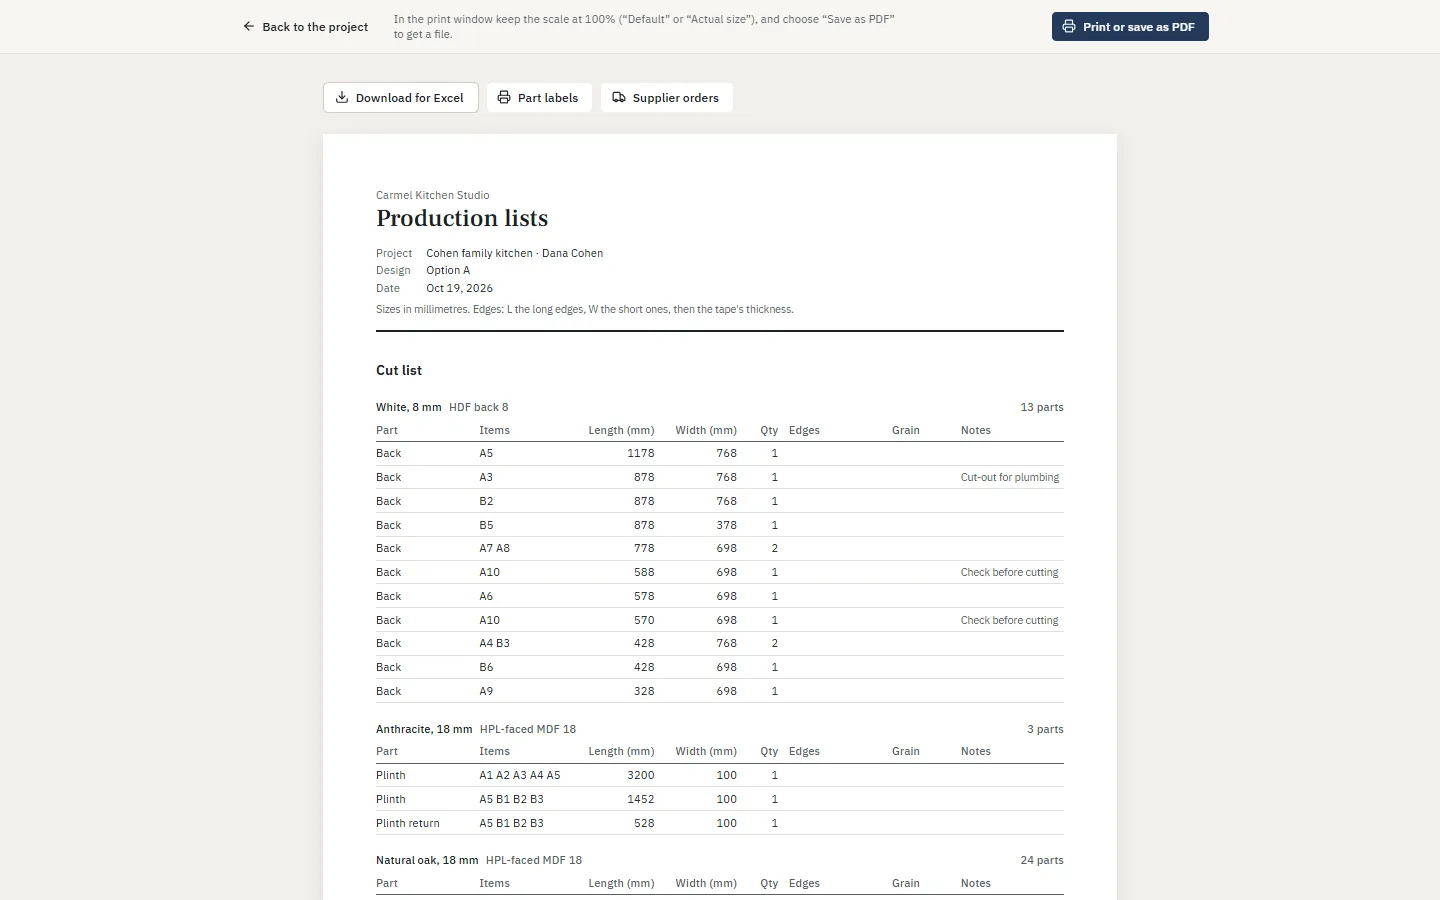Download the lists for Excel

click(400, 97)
